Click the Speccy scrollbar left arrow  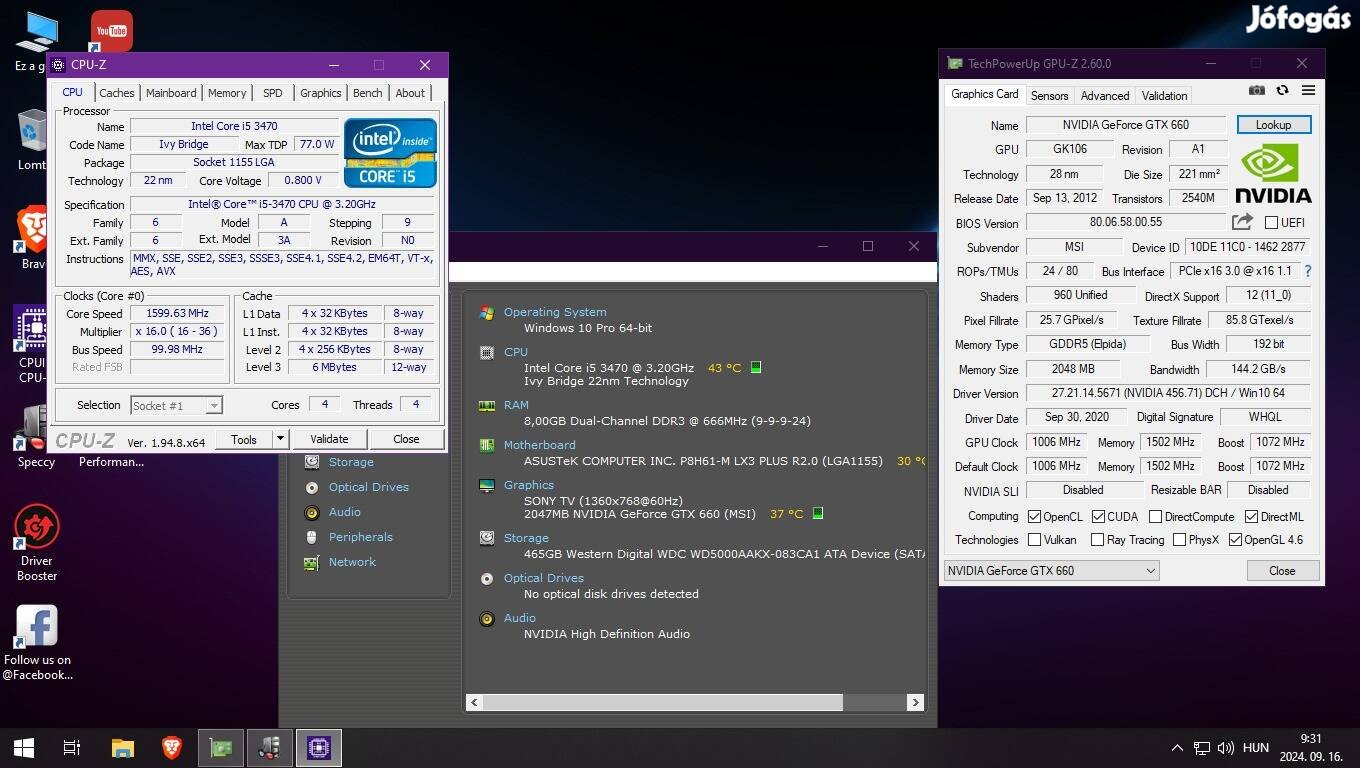pyautogui.click(x=475, y=703)
